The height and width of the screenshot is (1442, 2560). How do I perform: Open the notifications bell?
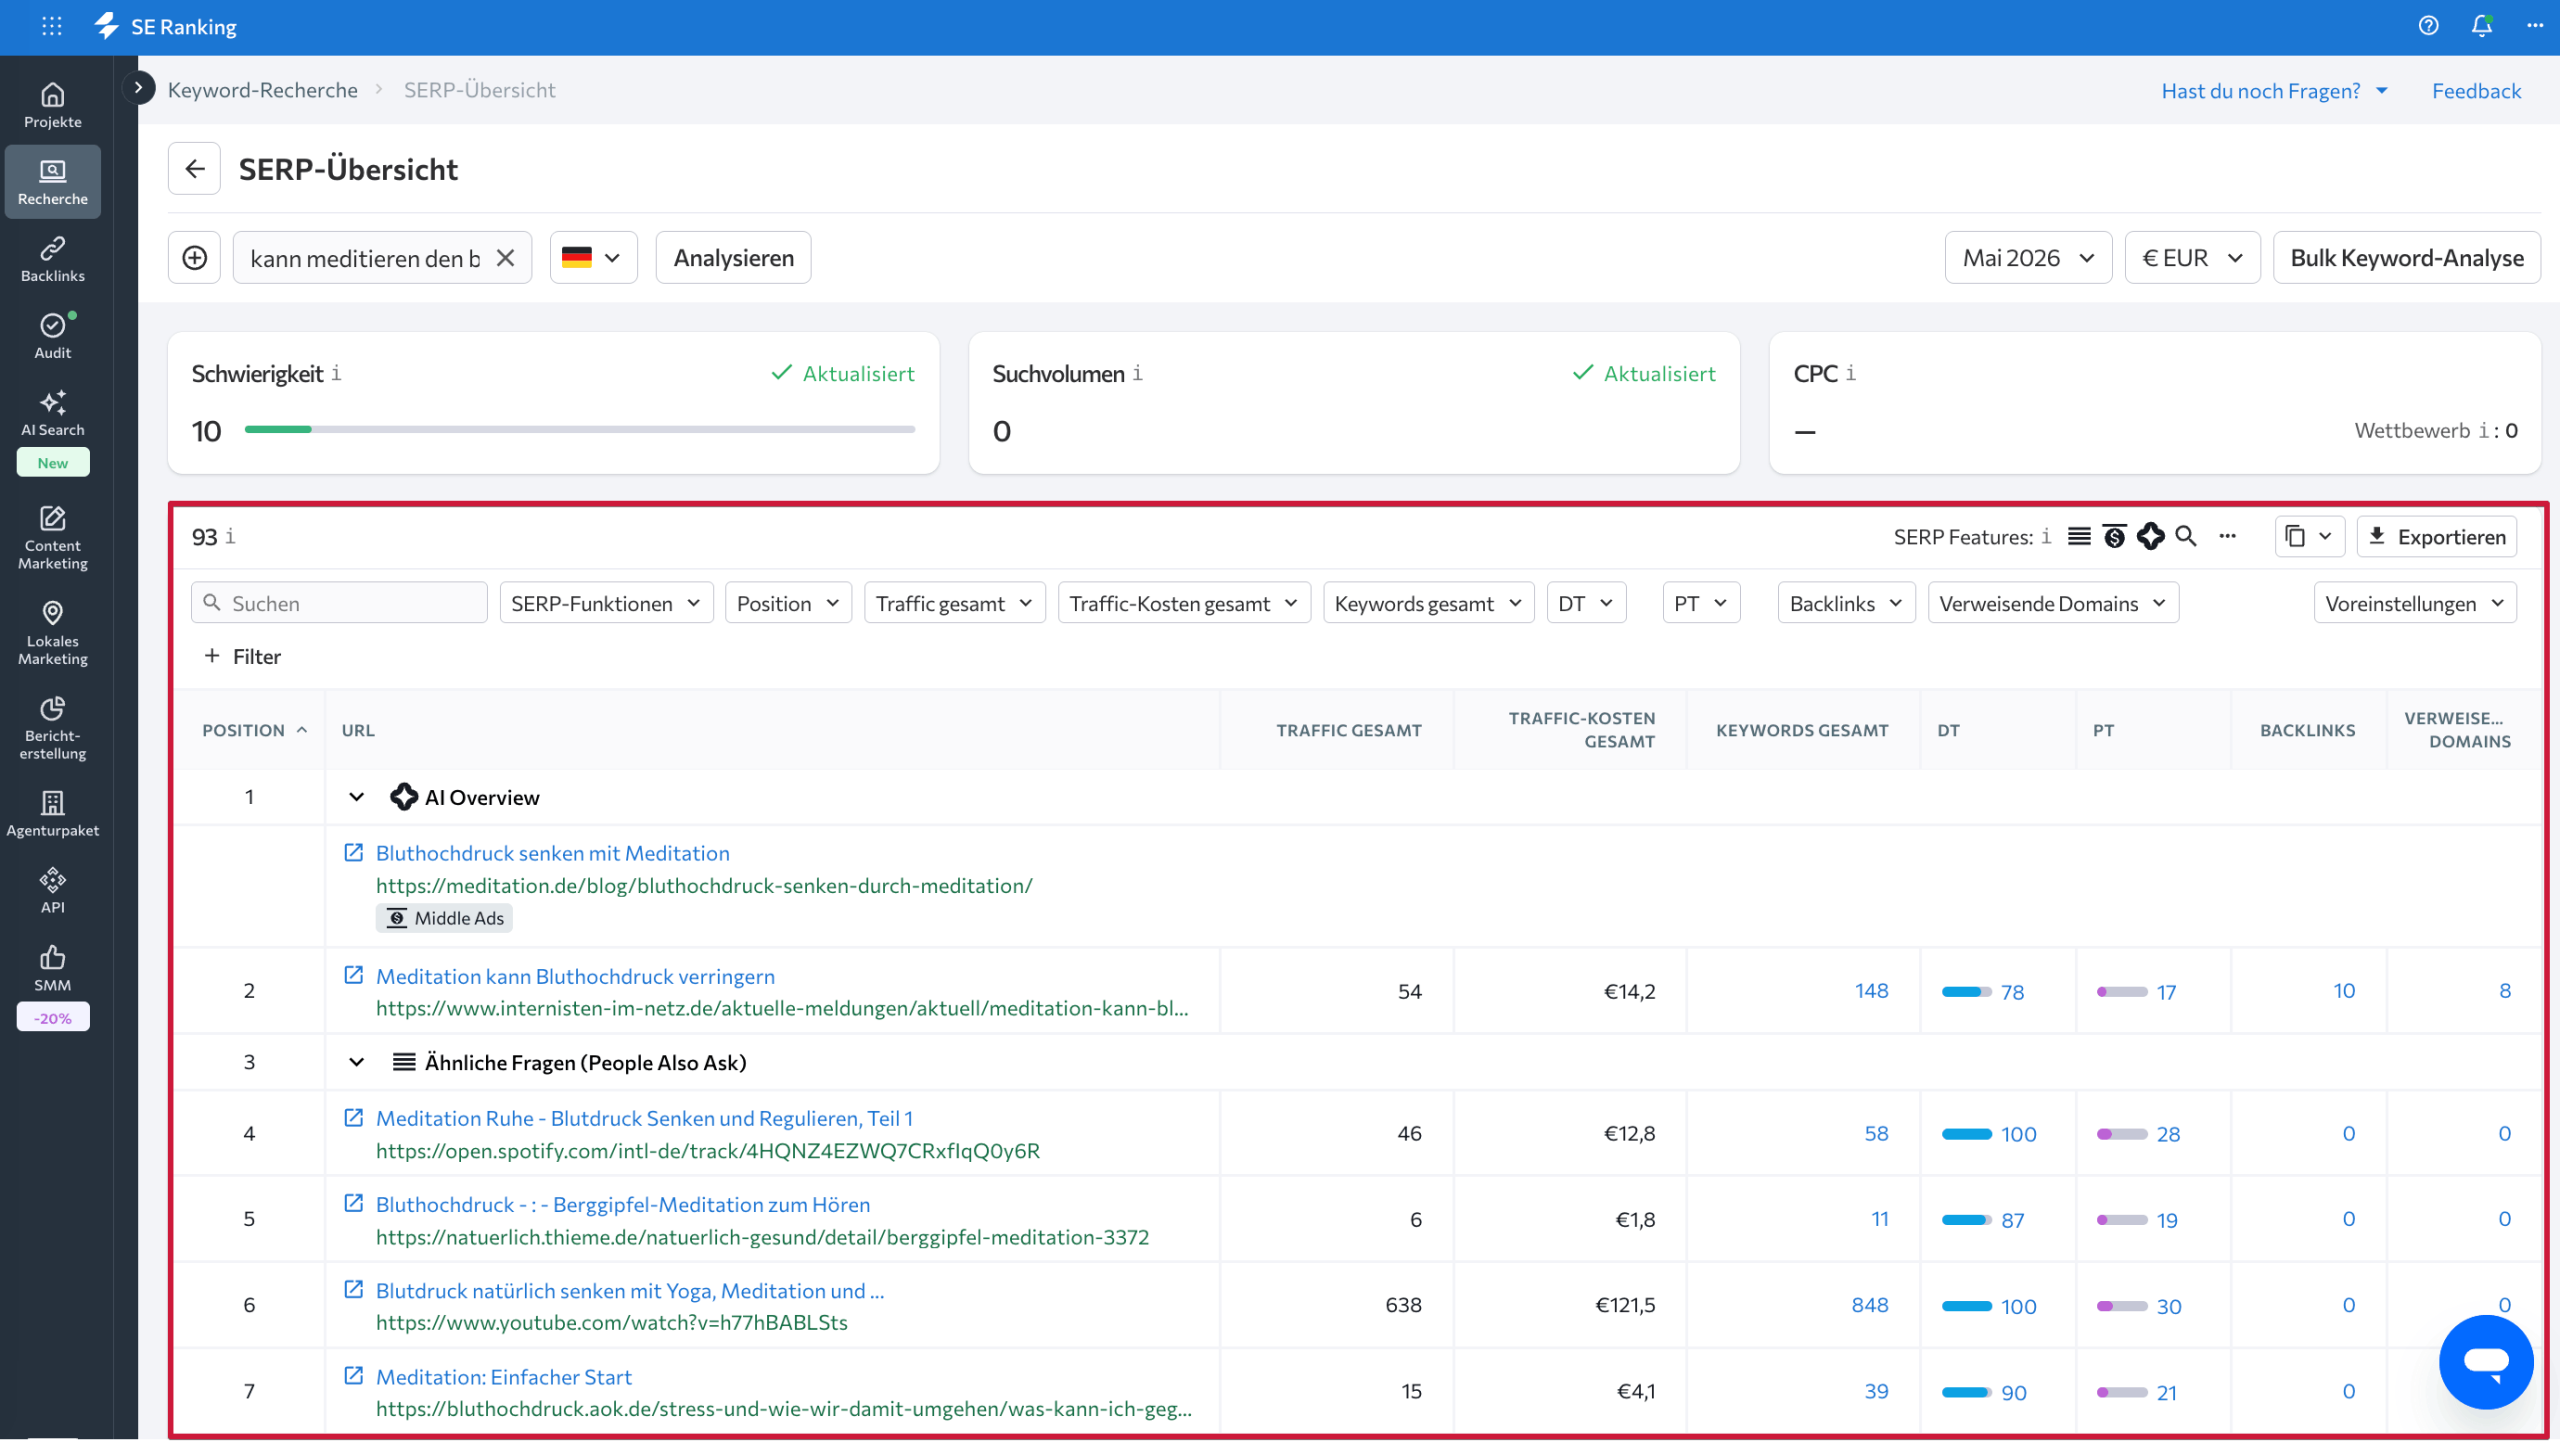pyautogui.click(x=2481, y=27)
